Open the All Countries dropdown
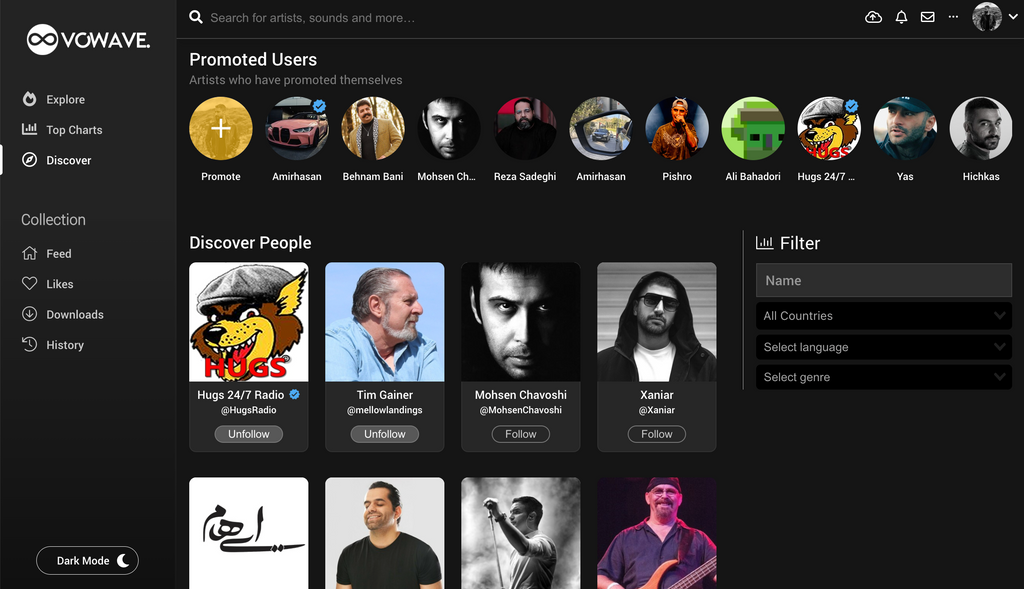1024x589 pixels. point(883,315)
